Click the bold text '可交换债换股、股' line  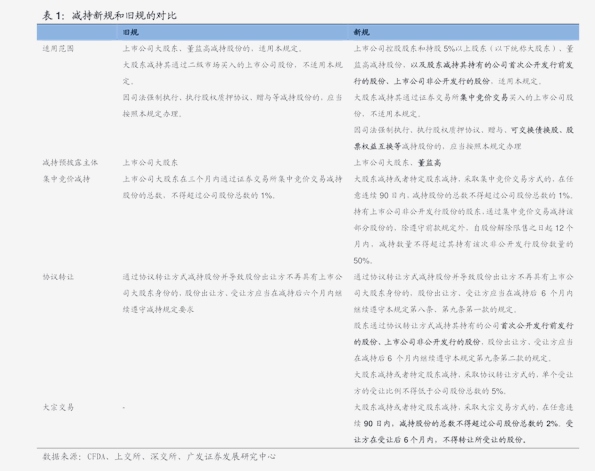[x=542, y=130]
